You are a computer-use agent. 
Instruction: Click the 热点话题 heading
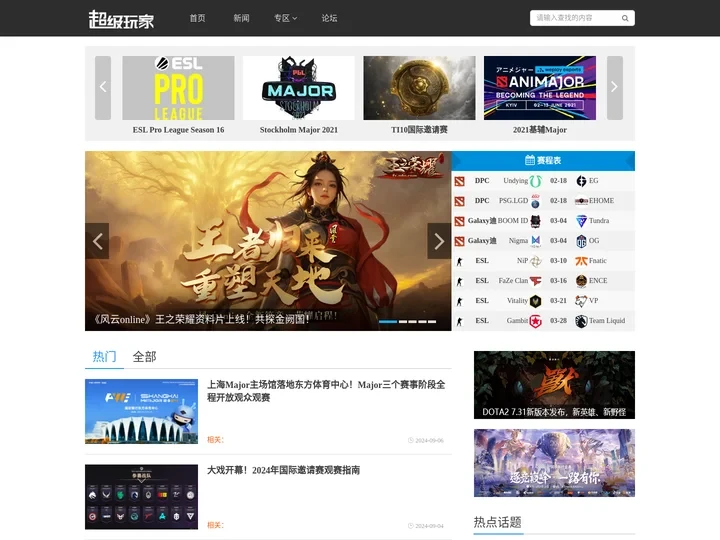pos(498,522)
